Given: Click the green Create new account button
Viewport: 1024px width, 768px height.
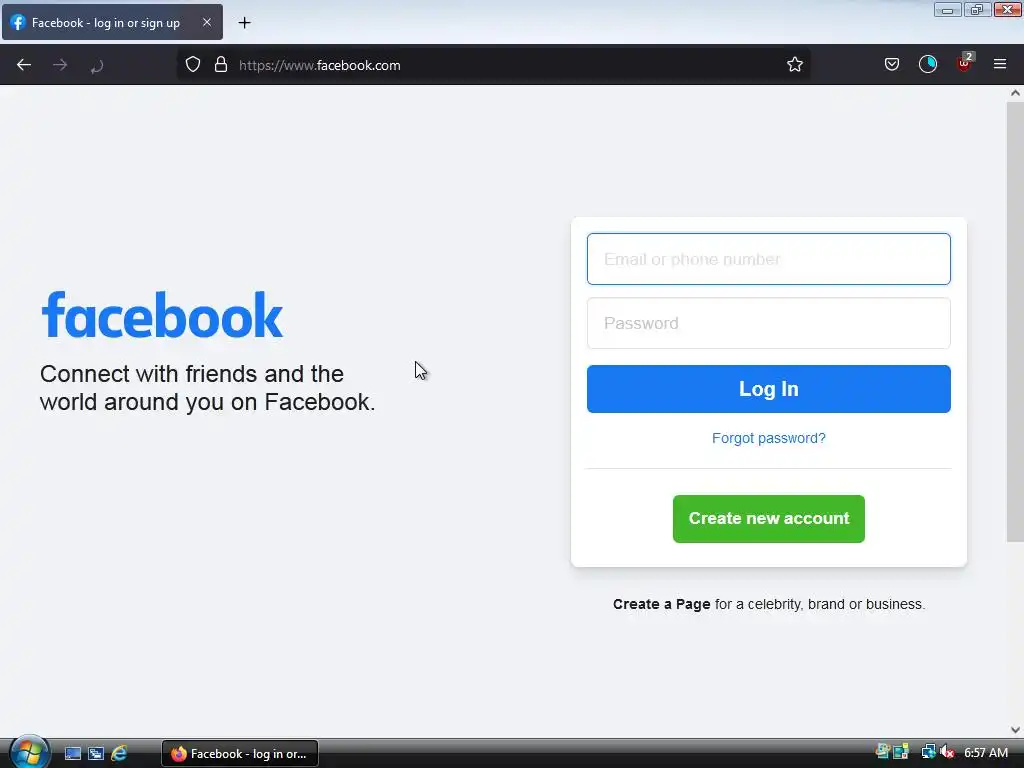Looking at the screenshot, I should pos(769,519).
